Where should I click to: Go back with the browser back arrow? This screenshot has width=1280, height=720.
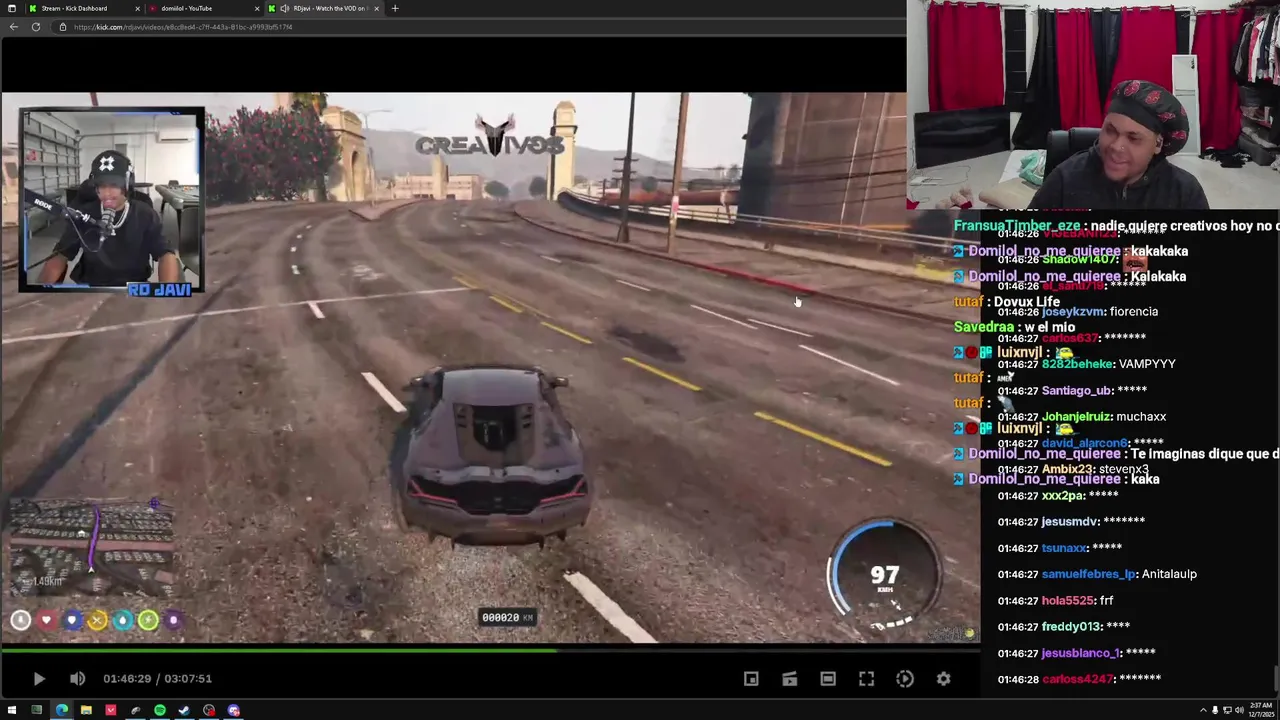pyautogui.click(x=13, y=27)
